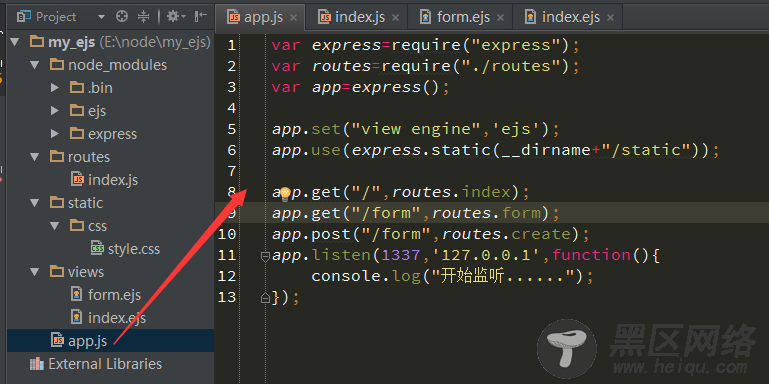The image size is (769, 384).
Task: Open the Project view dropdown arrow
Action: (x=102, y=17)
